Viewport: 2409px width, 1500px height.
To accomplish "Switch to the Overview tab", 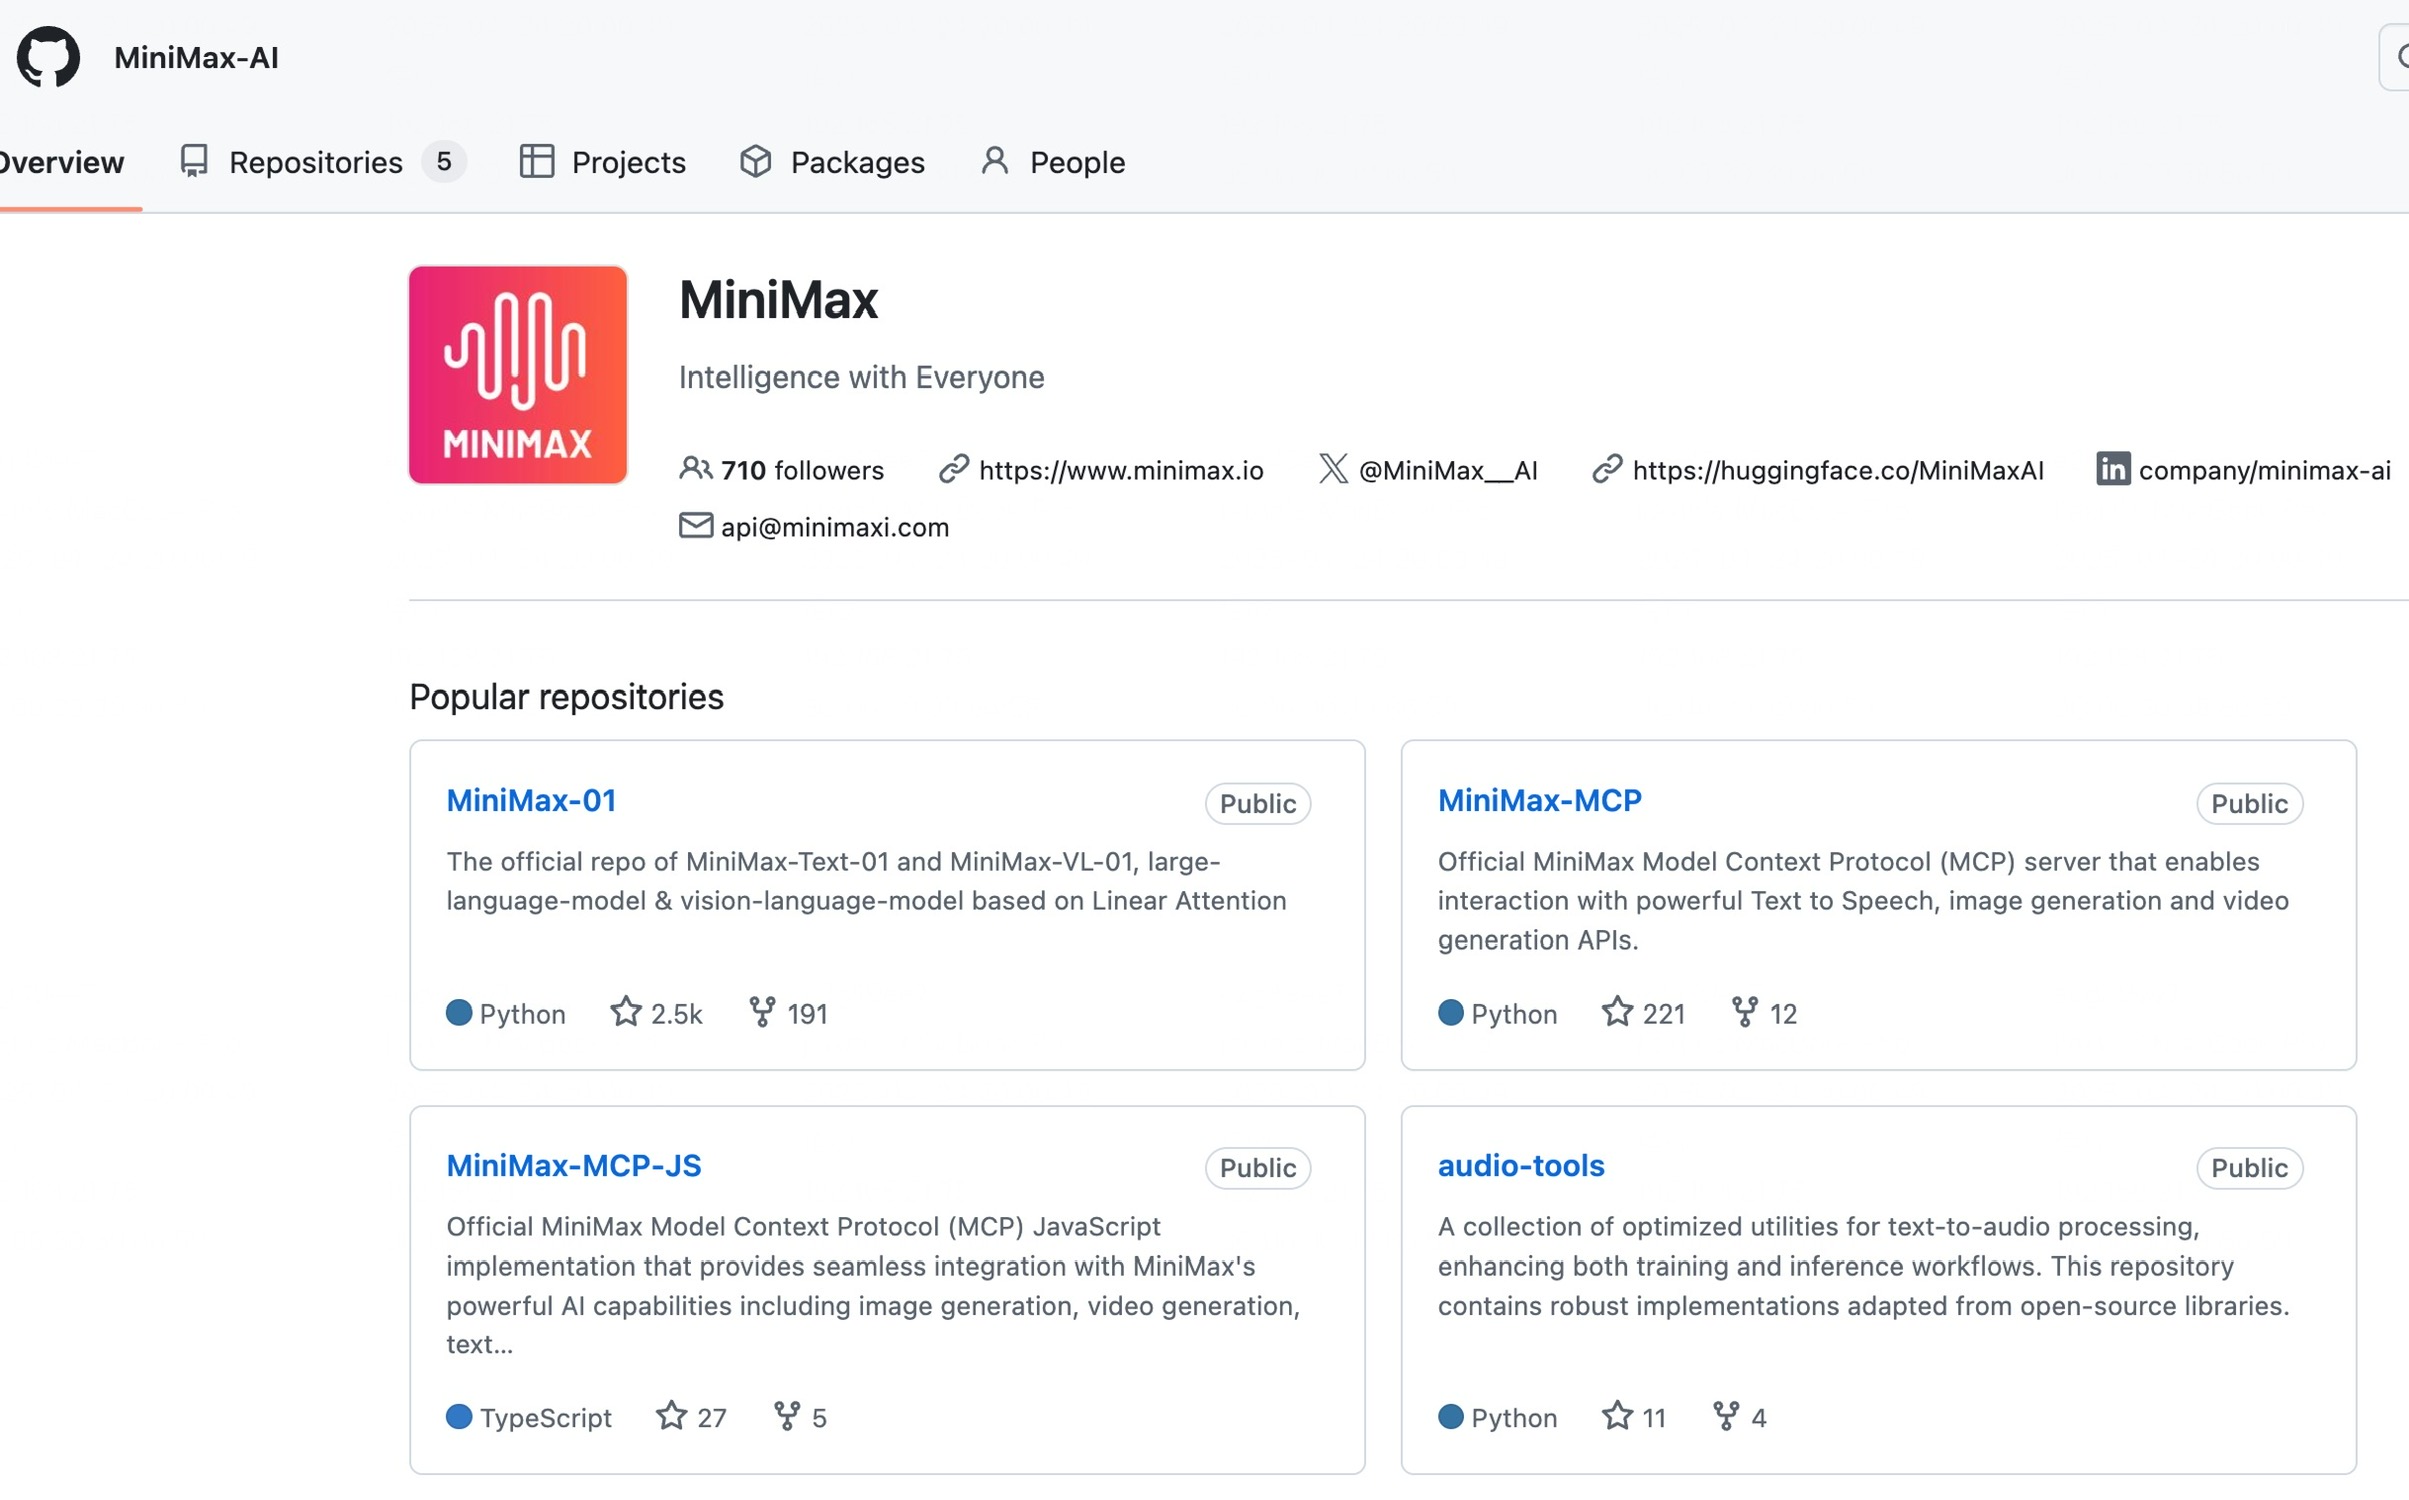I will [x=62, y=162].
